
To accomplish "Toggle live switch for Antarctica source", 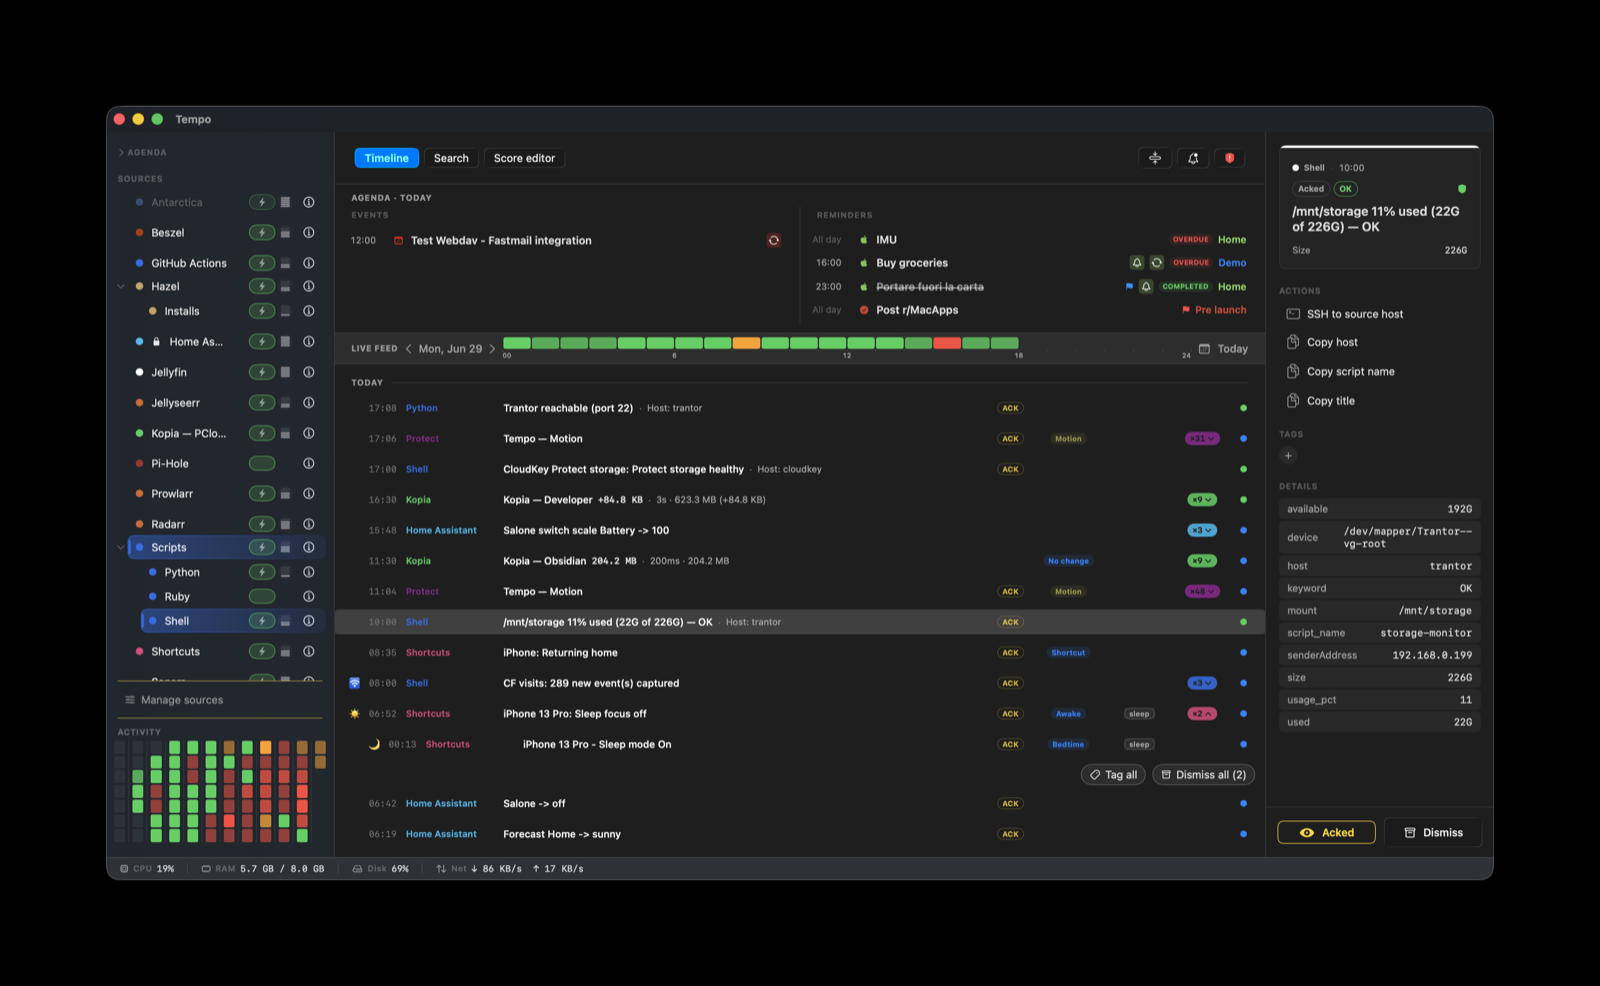I will (x=262, y=202).
